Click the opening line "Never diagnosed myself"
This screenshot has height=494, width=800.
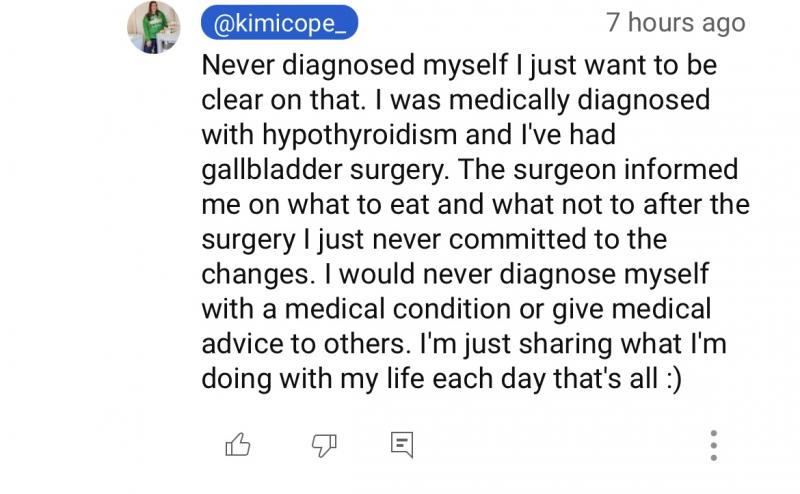(329, 67)
